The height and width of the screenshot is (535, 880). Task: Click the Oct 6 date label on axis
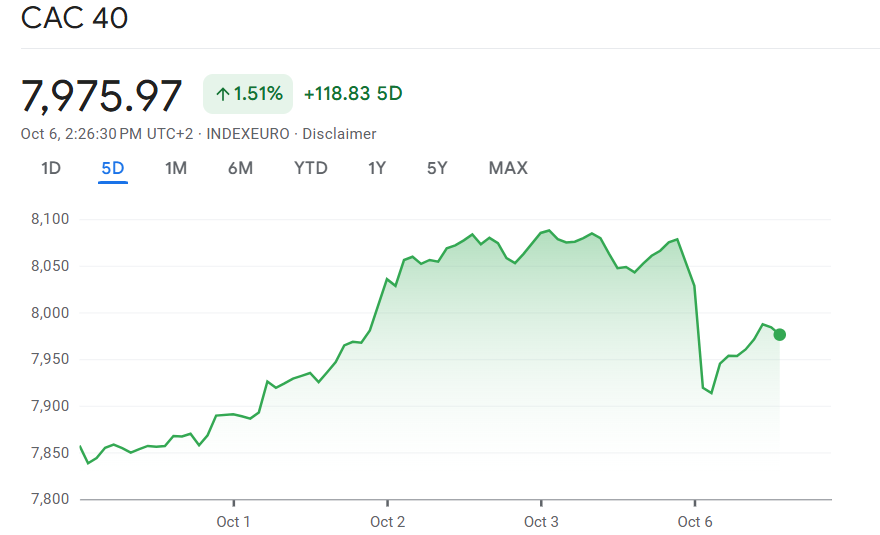coord(695,521)
